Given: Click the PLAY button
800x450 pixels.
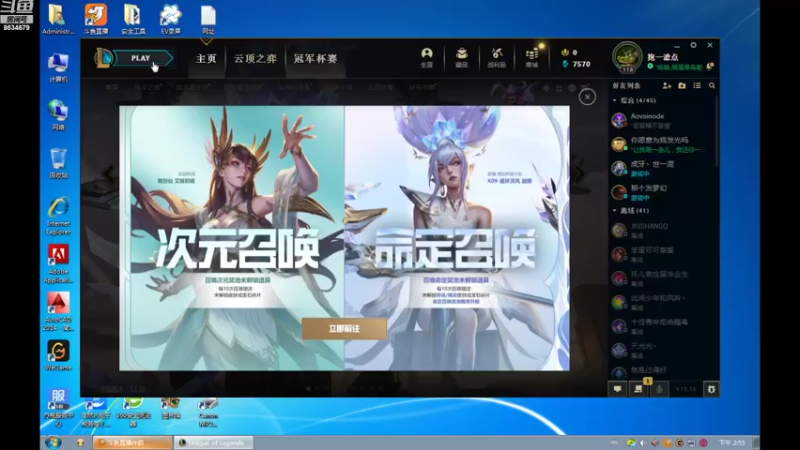Looking at the screenshot, I should pos(143,58).
